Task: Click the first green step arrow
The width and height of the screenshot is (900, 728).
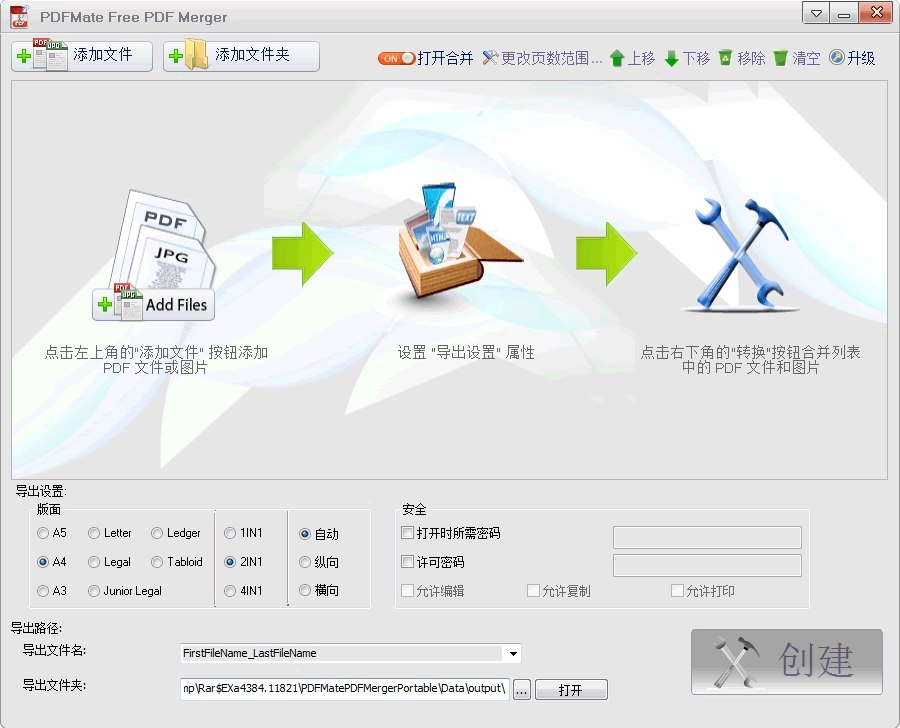Action: [302, 253]
